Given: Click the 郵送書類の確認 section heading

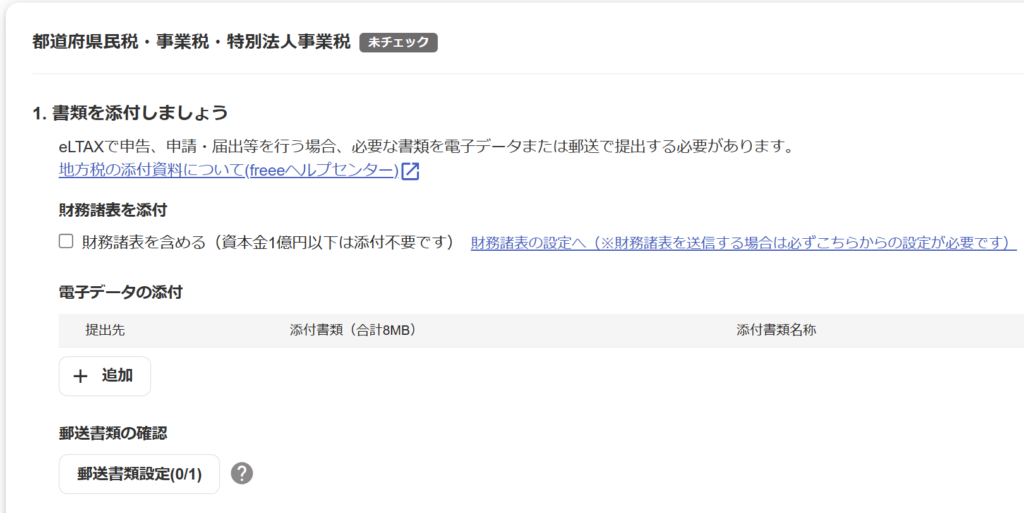Looking at the screenshot, I should click(x=112, y=433).
